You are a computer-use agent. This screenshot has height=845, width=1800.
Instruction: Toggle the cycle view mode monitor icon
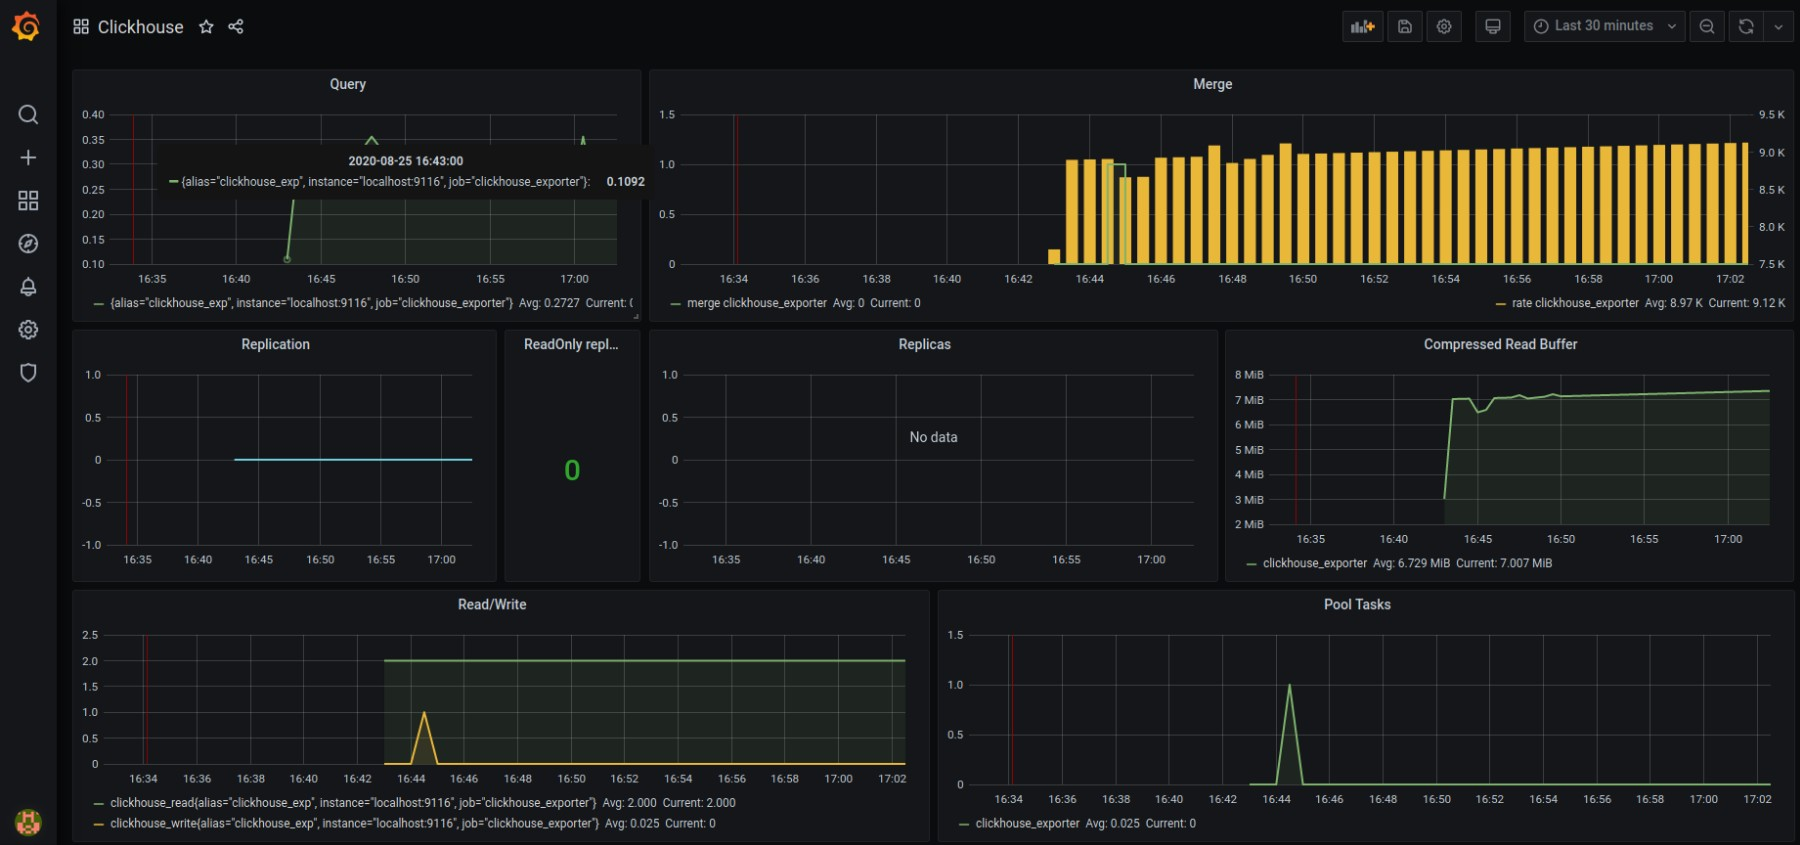click(1492, 27)
